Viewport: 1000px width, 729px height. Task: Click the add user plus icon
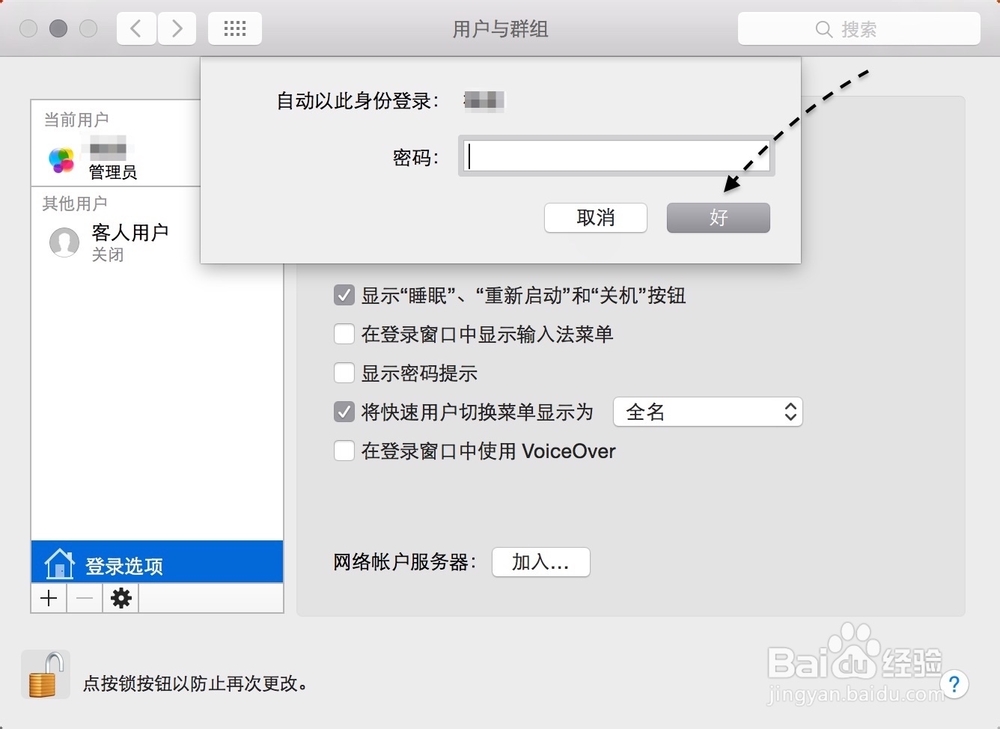[x=48, y=598]
